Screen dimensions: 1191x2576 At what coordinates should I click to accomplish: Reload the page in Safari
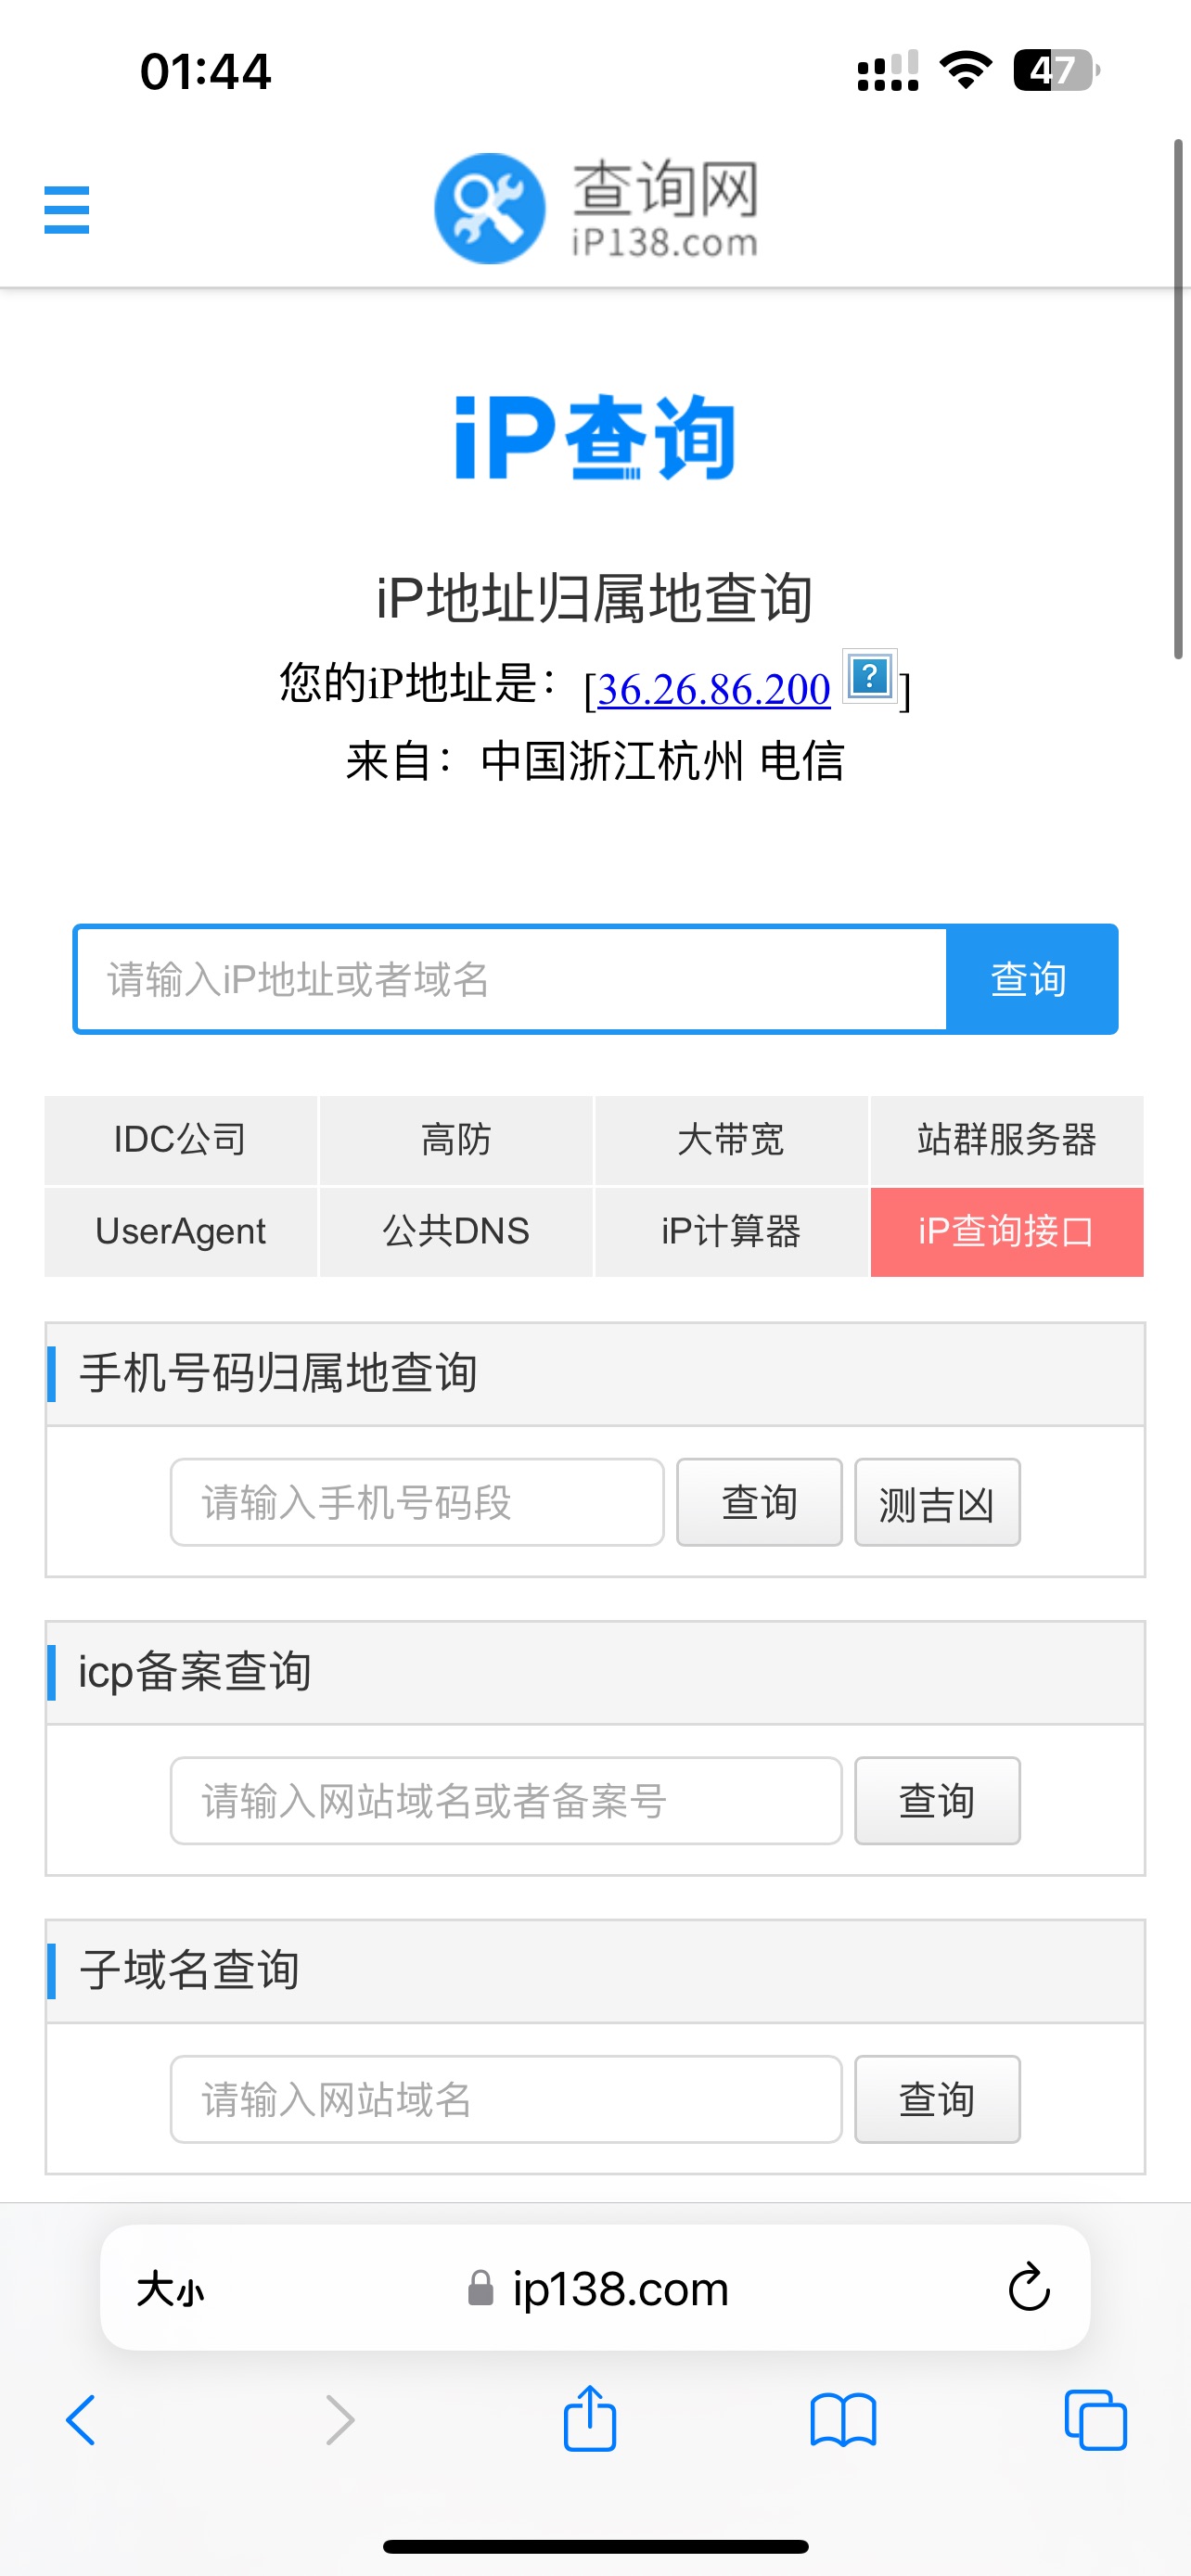click(1028, 2287)
